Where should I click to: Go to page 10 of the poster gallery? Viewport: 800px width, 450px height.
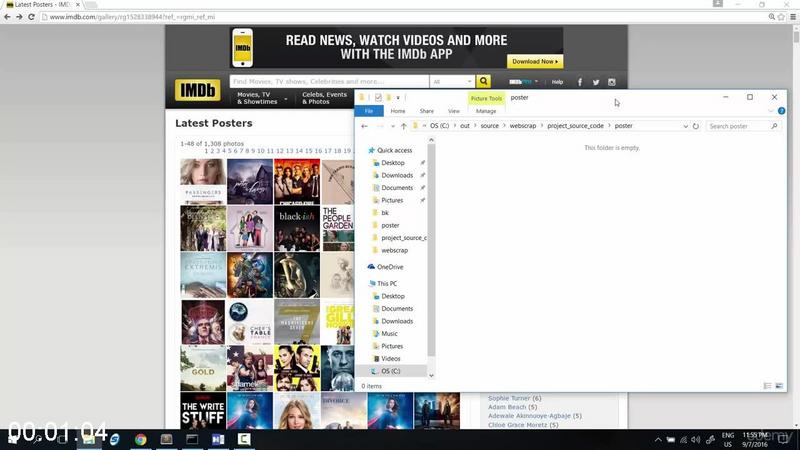(x=261, y=151)
